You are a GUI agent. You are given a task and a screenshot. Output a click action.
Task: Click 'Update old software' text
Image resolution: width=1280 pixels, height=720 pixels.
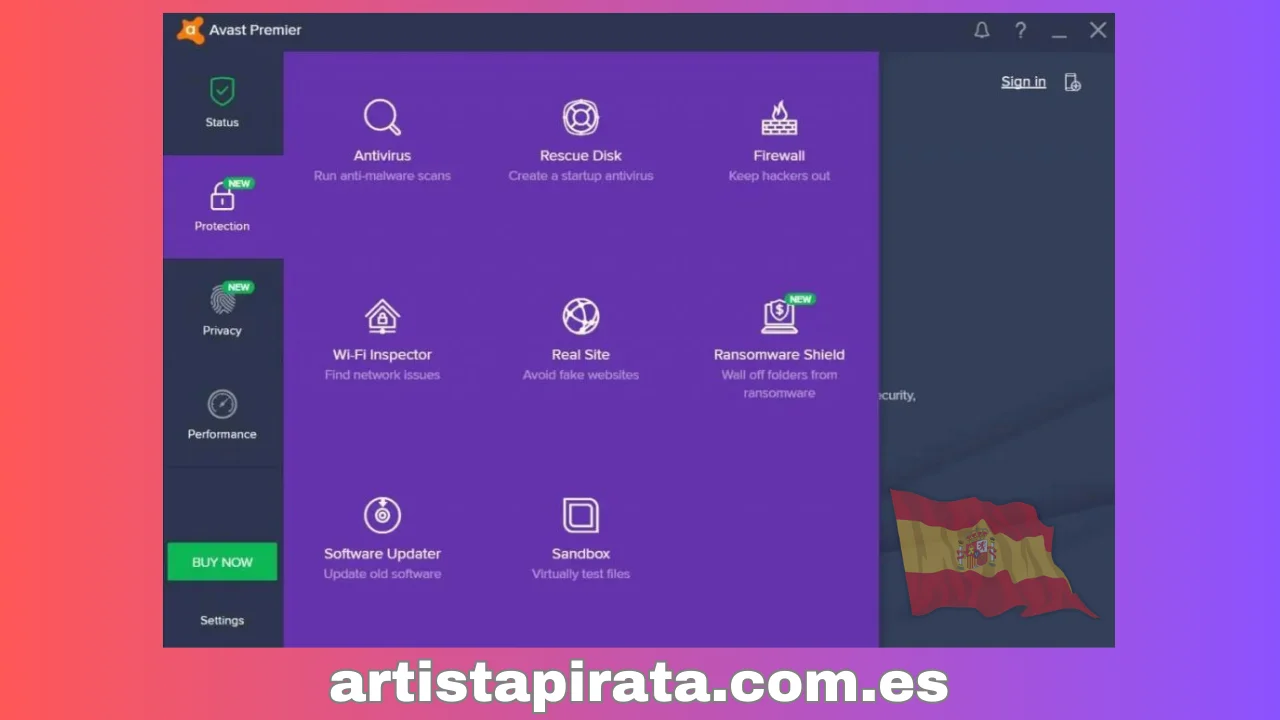click(382, 574)
